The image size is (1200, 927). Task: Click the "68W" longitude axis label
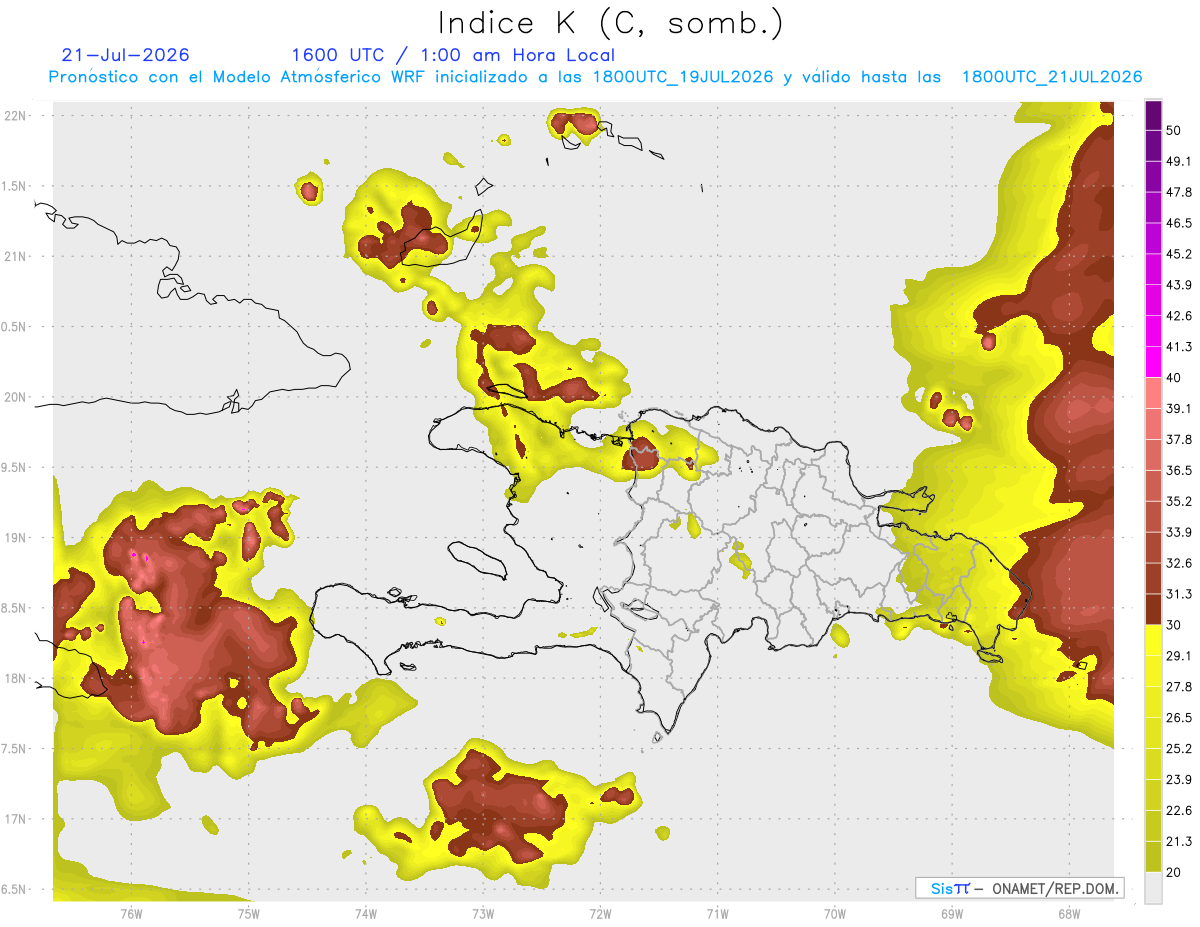click(1069, 914)
